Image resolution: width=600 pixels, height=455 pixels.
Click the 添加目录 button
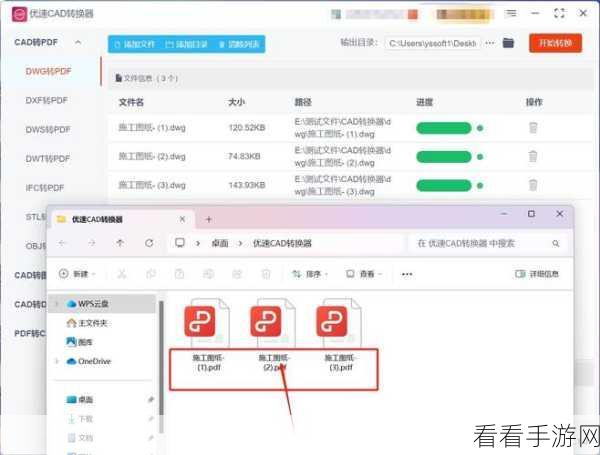pos(186,44)
